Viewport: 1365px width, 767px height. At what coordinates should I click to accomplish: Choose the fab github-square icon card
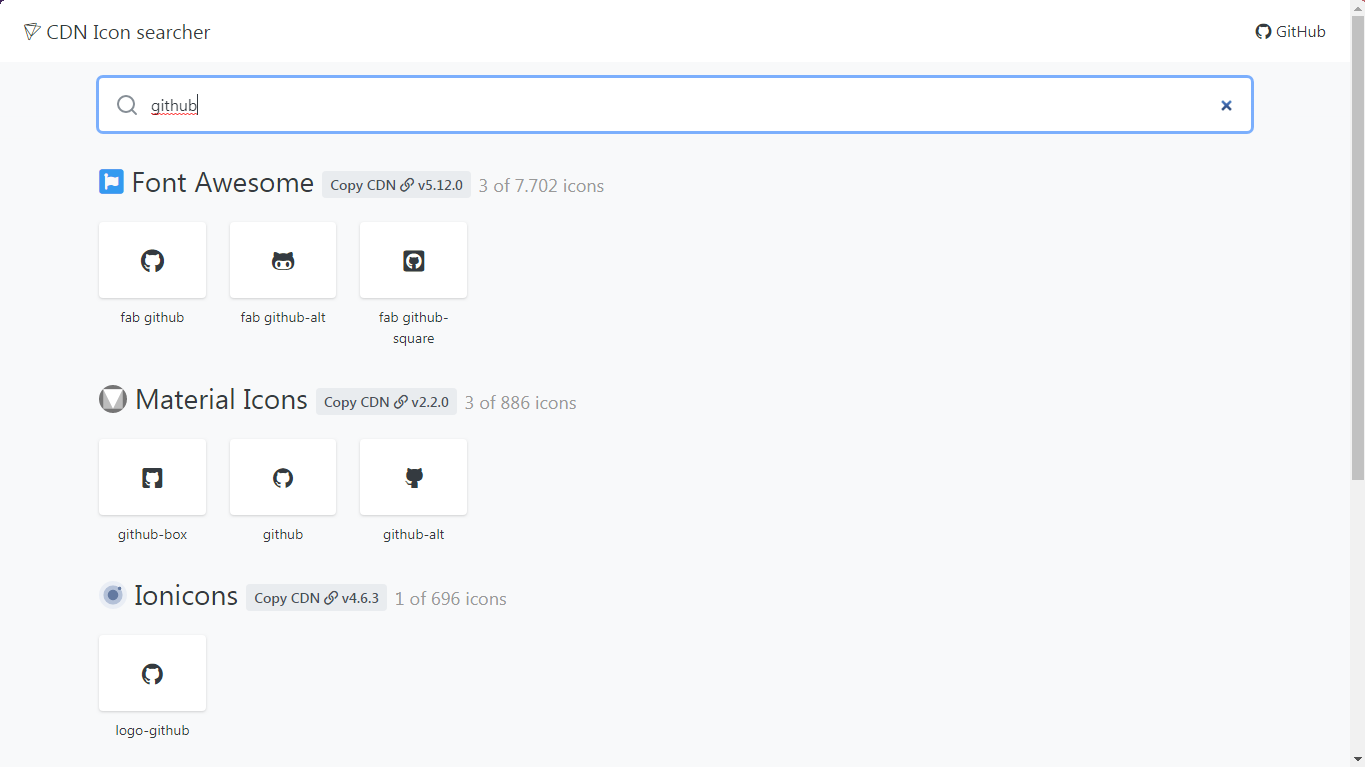[x=413, y=260]
